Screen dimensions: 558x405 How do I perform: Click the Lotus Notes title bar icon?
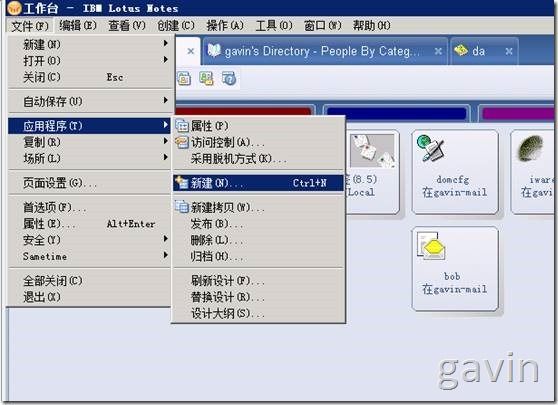[15, 8]
